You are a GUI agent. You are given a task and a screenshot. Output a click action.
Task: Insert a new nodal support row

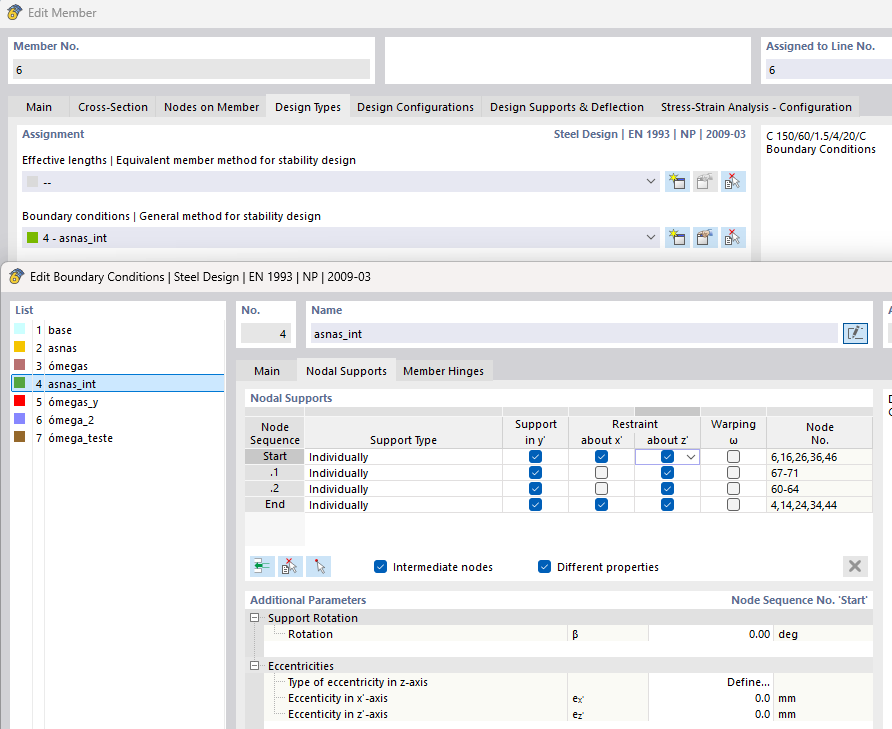(x=261, y=566)
